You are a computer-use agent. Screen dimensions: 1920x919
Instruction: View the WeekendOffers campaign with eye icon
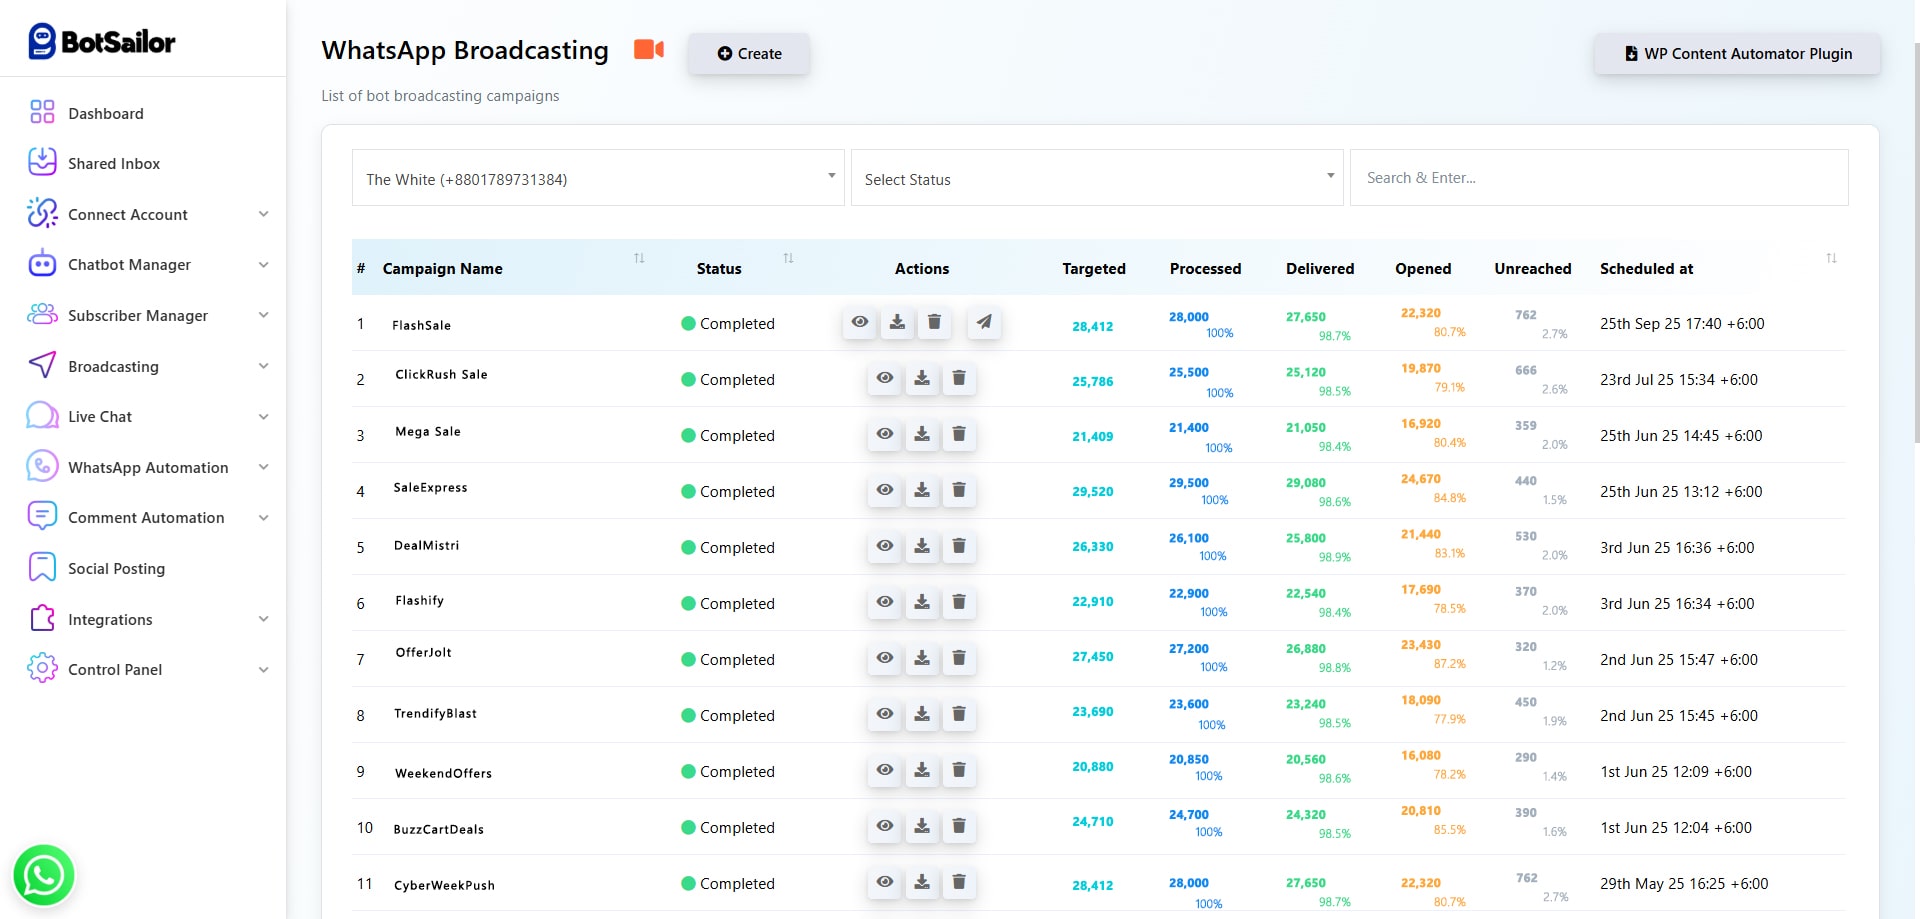click(885, 770)
